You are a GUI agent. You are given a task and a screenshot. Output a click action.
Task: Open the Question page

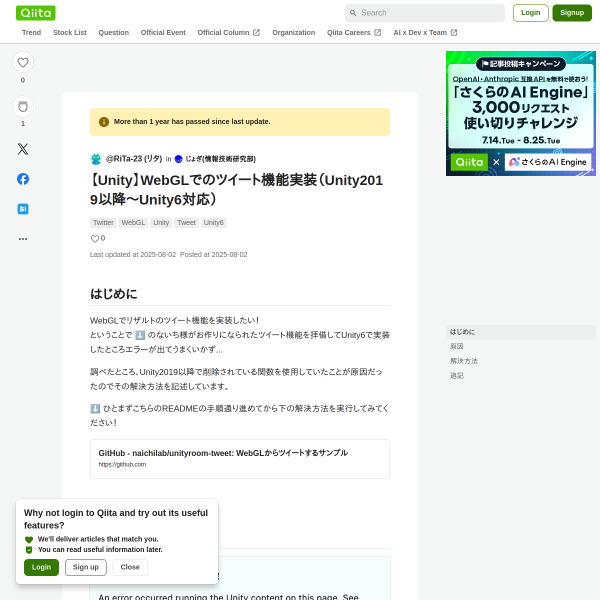[114, 33]
